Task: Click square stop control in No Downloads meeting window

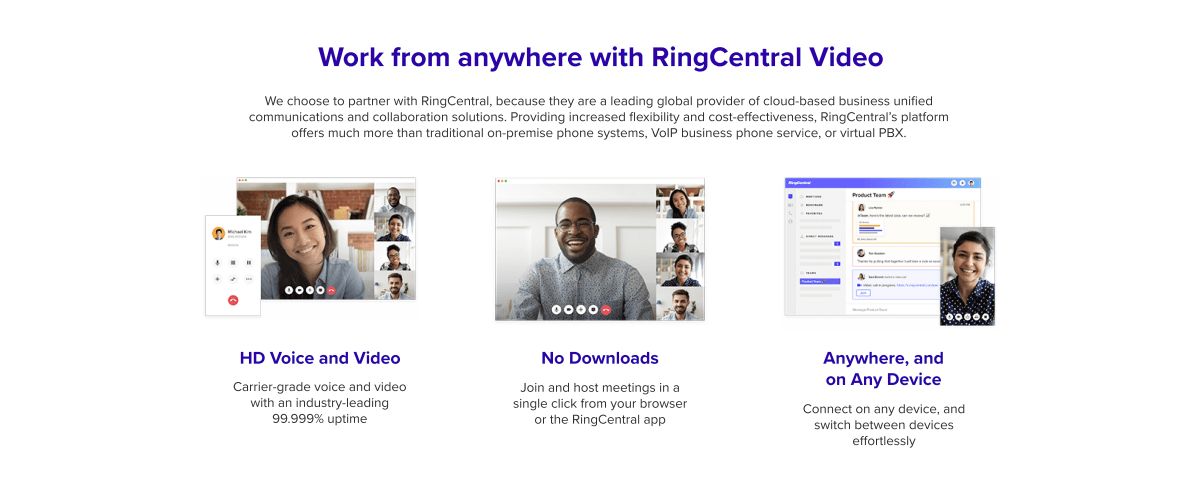Action: coord(593,310)
